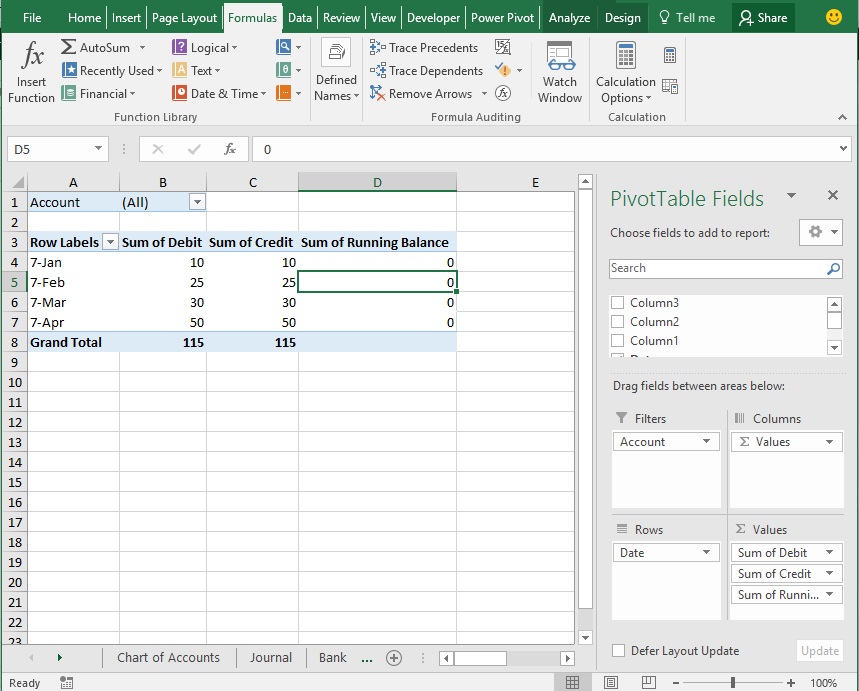Open Date & Time functions
Image resolution: width=859 pixels, height=691 pixels.
click(x=219, y=94)
